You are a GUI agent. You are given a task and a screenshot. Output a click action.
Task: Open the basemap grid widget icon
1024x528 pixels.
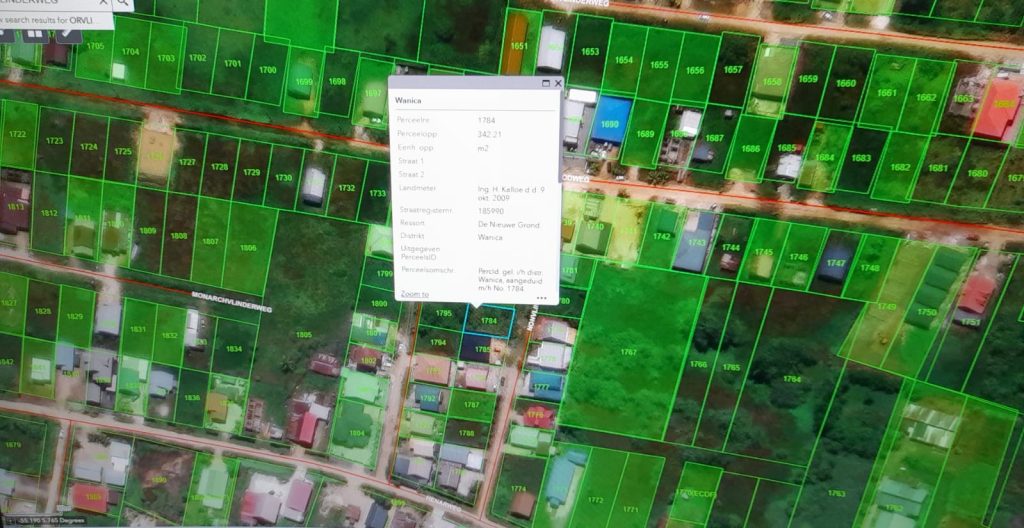pyautogui.click(x=35, y=35)
